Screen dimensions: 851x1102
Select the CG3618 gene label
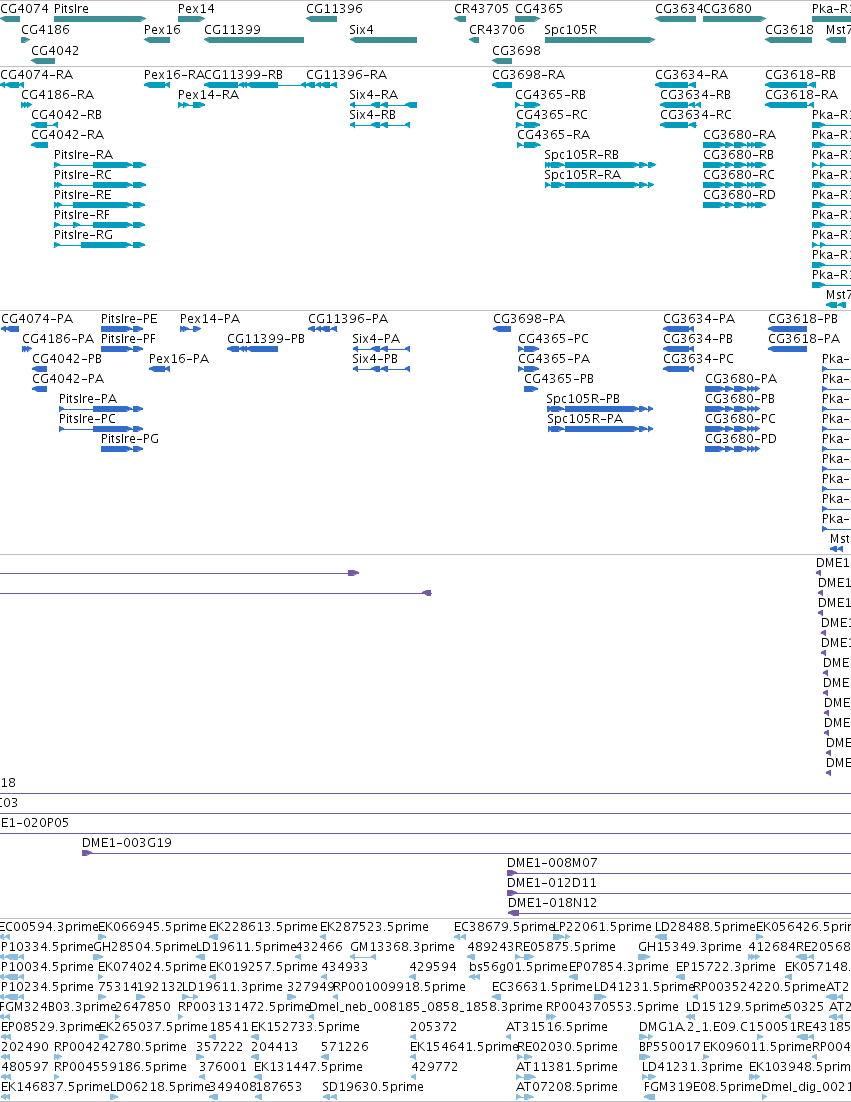[x=788, y=30]
